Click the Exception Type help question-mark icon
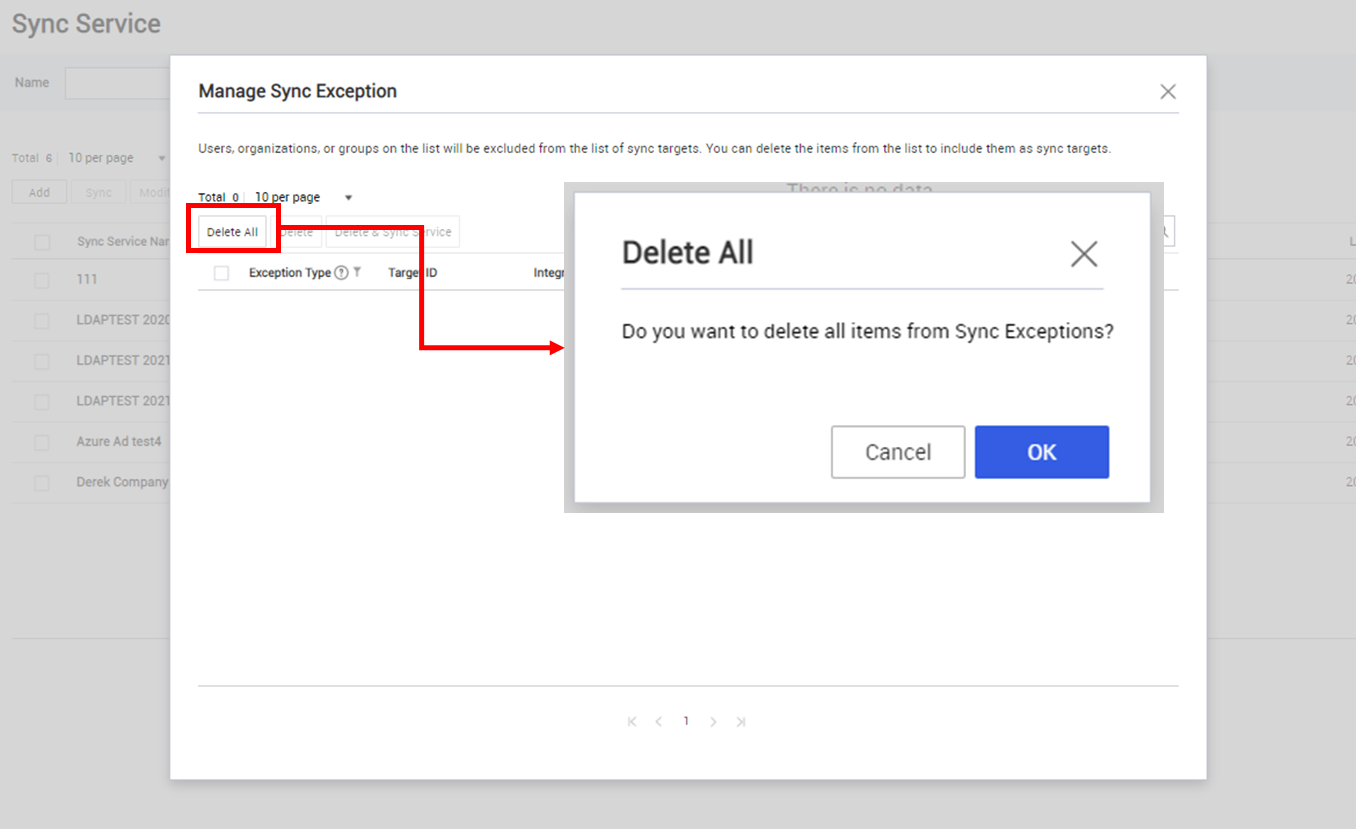This screenshot has height=829, width=1356. pyautogui.click(x=341, y=273)
